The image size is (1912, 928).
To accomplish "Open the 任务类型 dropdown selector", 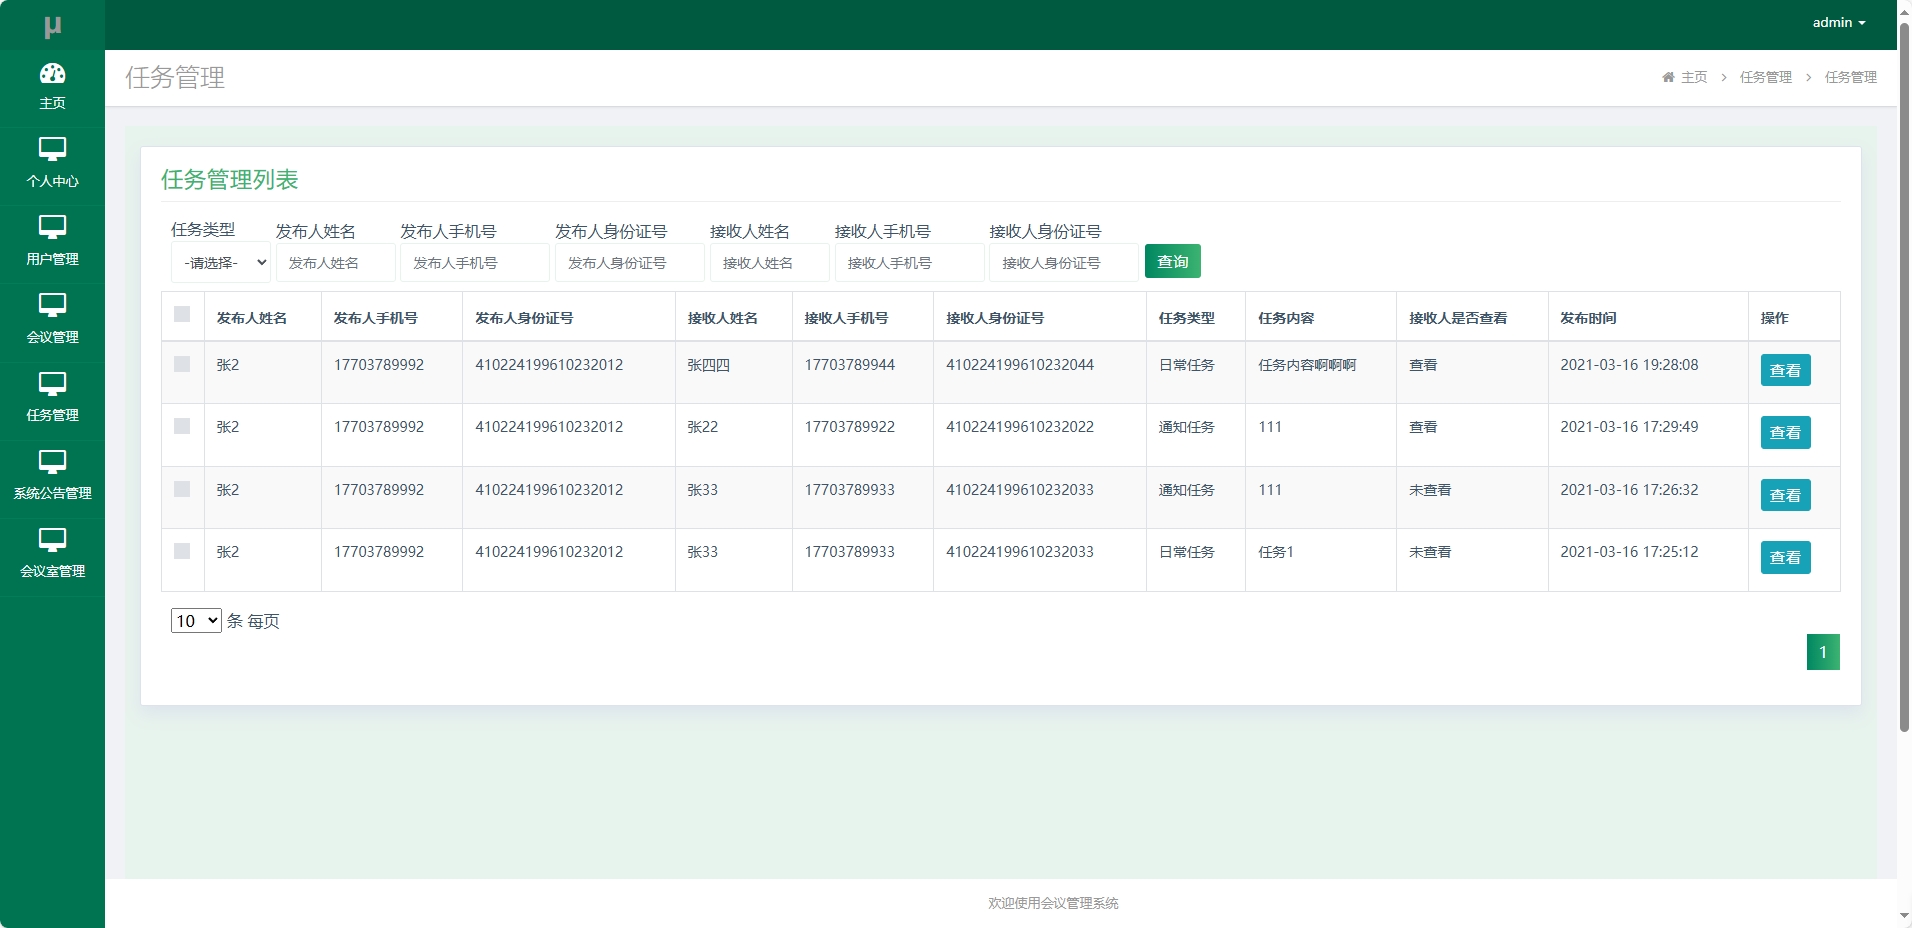I will [x=220, y=262].
